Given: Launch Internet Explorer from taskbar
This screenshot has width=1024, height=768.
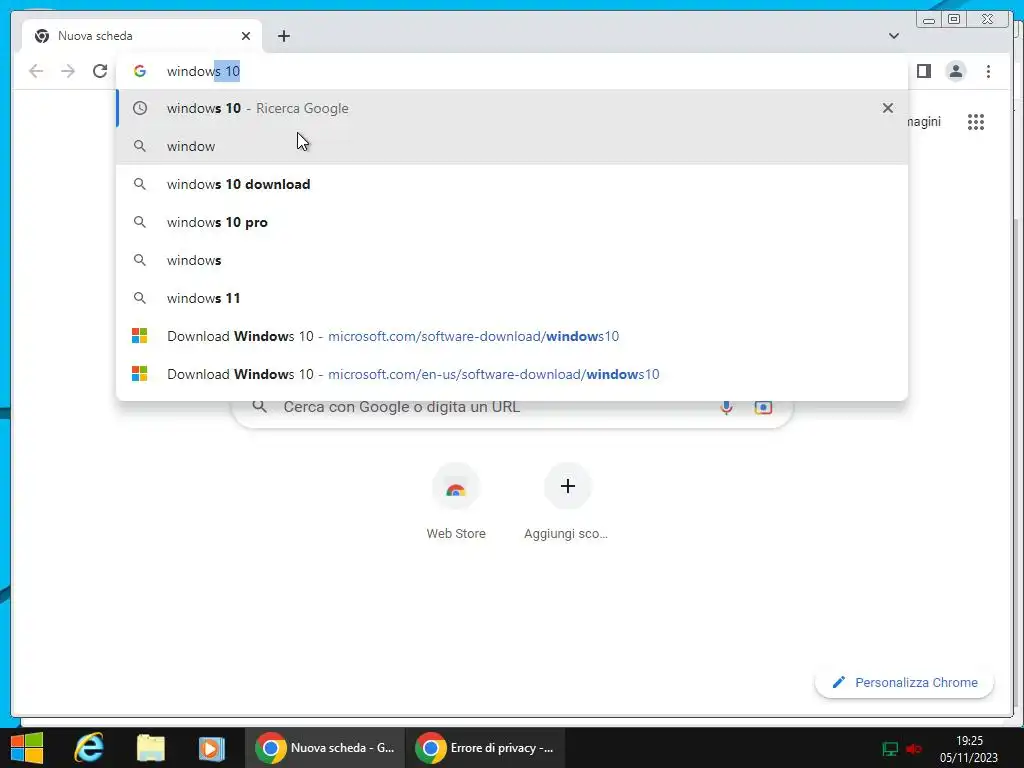Looking at the screenshot, I should click(89, 748).
